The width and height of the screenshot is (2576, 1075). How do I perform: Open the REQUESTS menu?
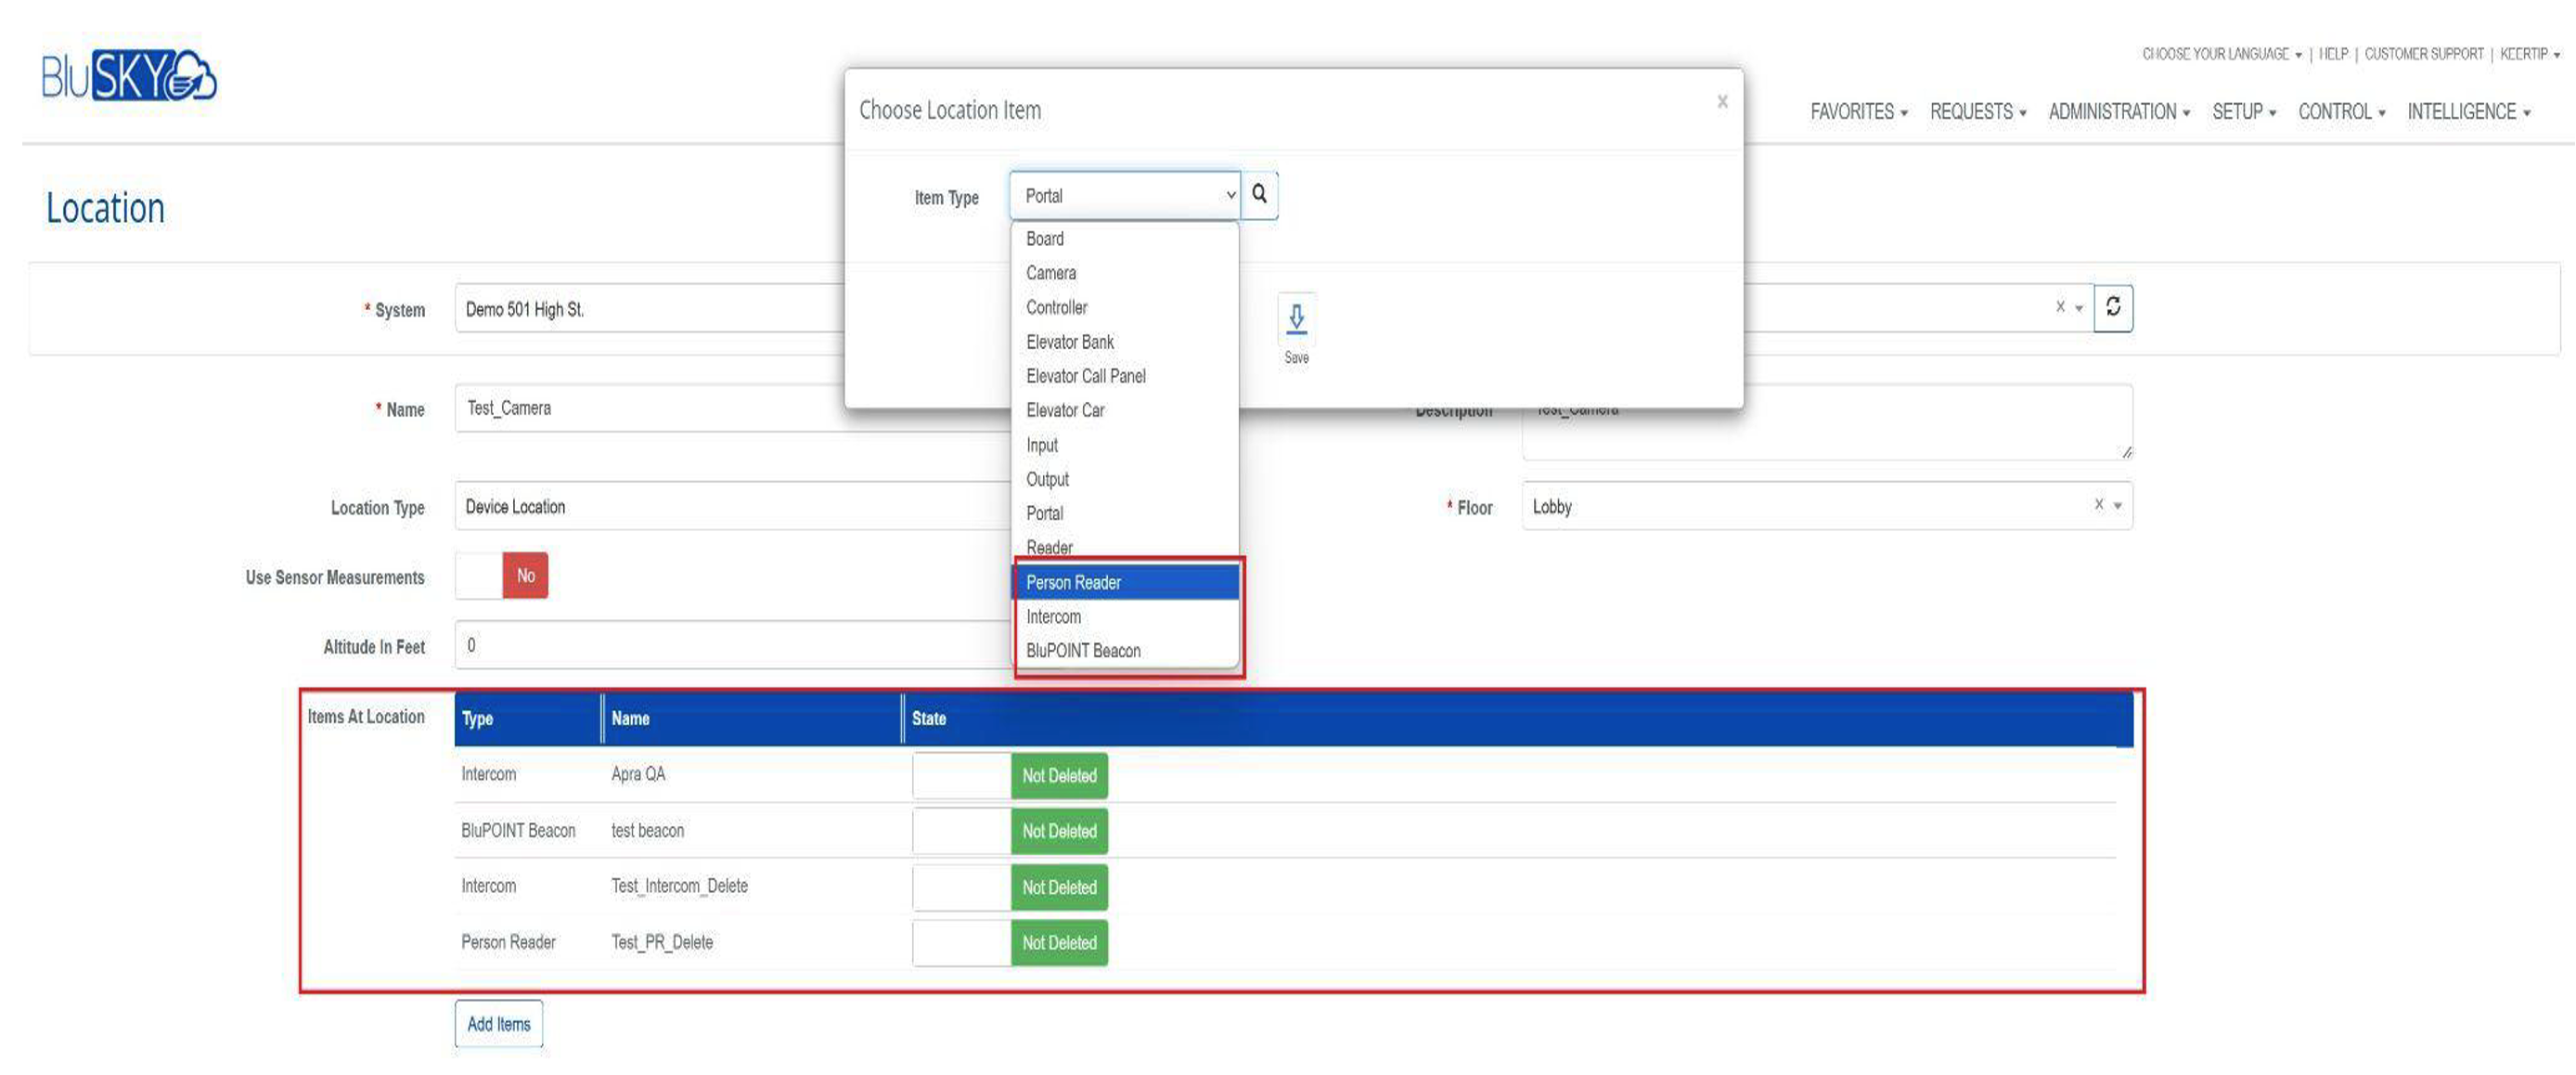pos(1977,112)
